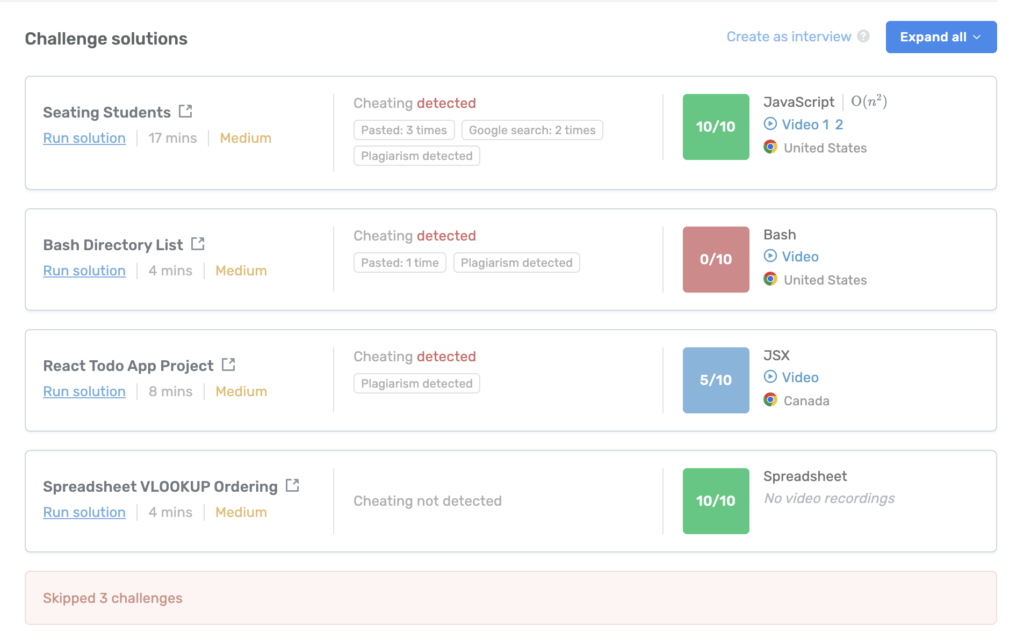Open Bash Directory List external link icon
This screenshot has width=1024, height=641.
click(198, 243)
